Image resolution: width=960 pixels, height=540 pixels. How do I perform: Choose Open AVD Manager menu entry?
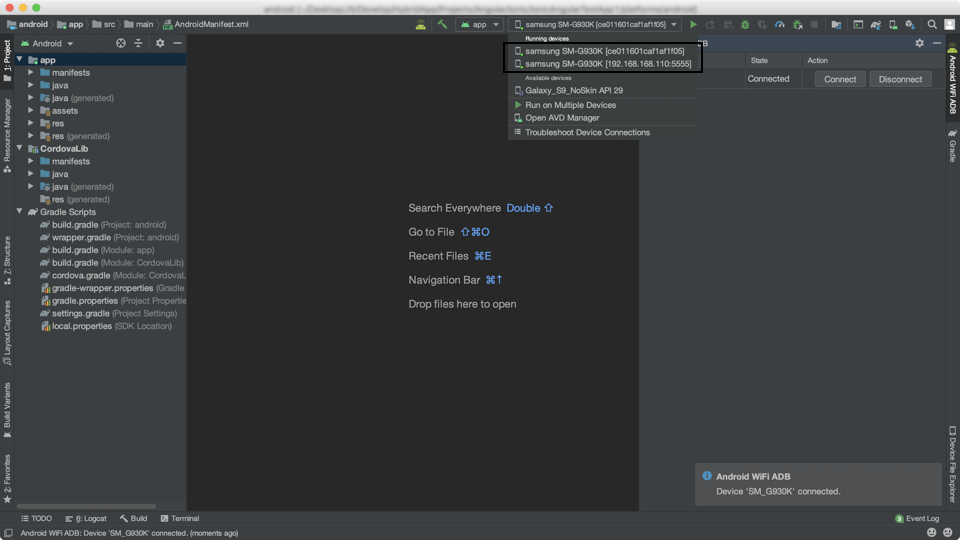[602, 118]
